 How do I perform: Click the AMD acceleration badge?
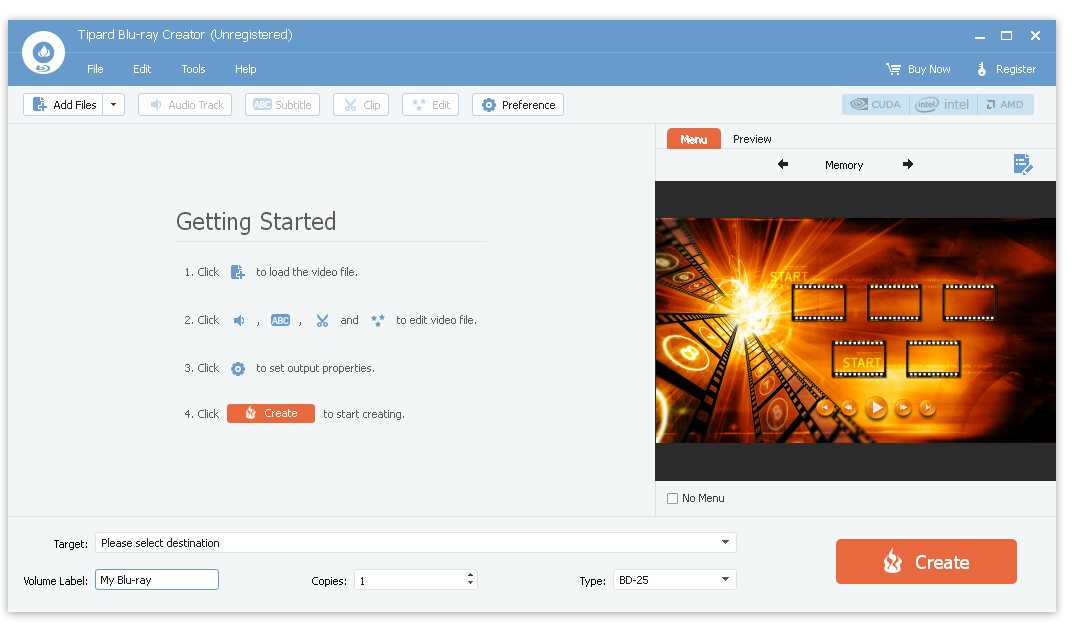coord(1006,104)
